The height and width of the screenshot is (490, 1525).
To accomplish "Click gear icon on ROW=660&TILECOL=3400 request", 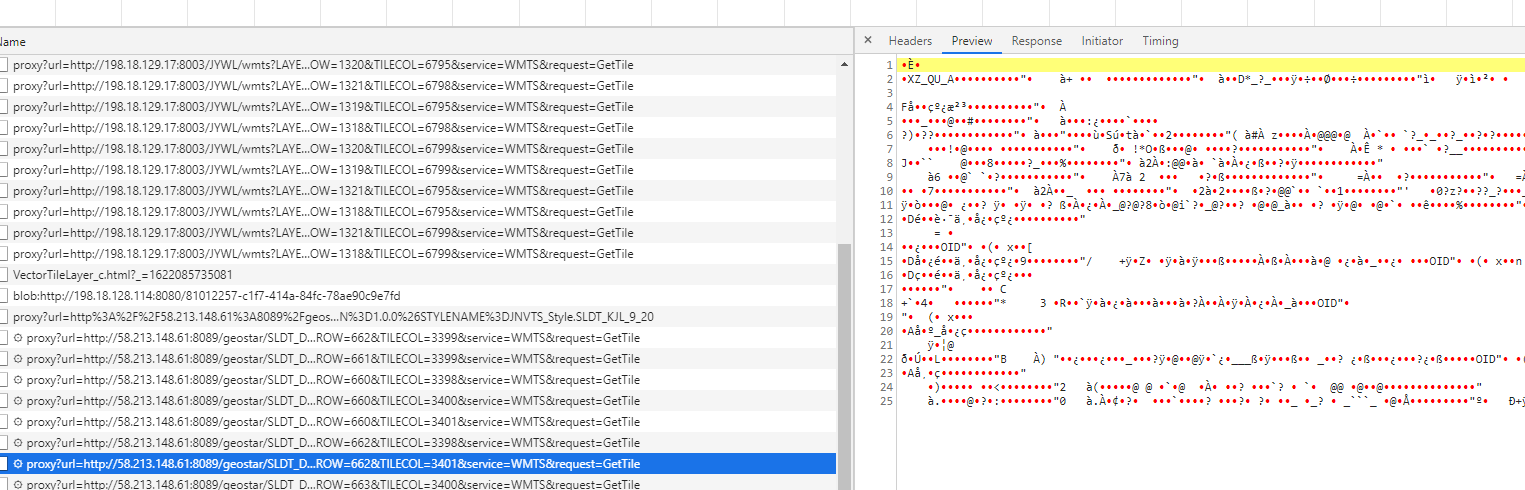I will click(18, 401).
